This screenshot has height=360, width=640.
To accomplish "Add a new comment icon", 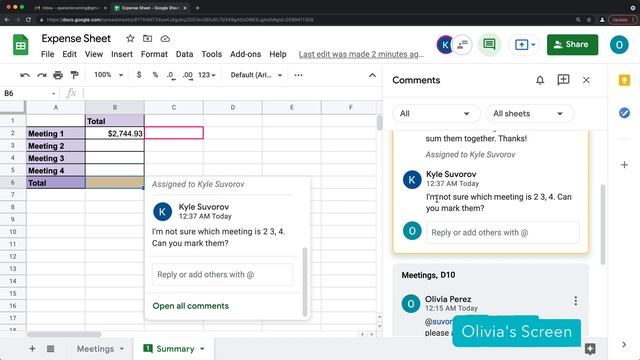I will coord(563,80).
